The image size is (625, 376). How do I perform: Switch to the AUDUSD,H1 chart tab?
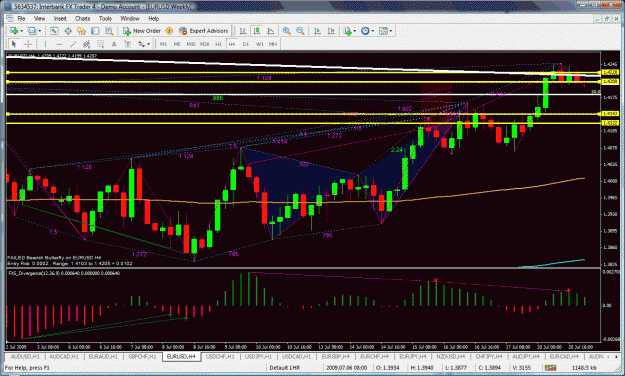click(25, 356)
